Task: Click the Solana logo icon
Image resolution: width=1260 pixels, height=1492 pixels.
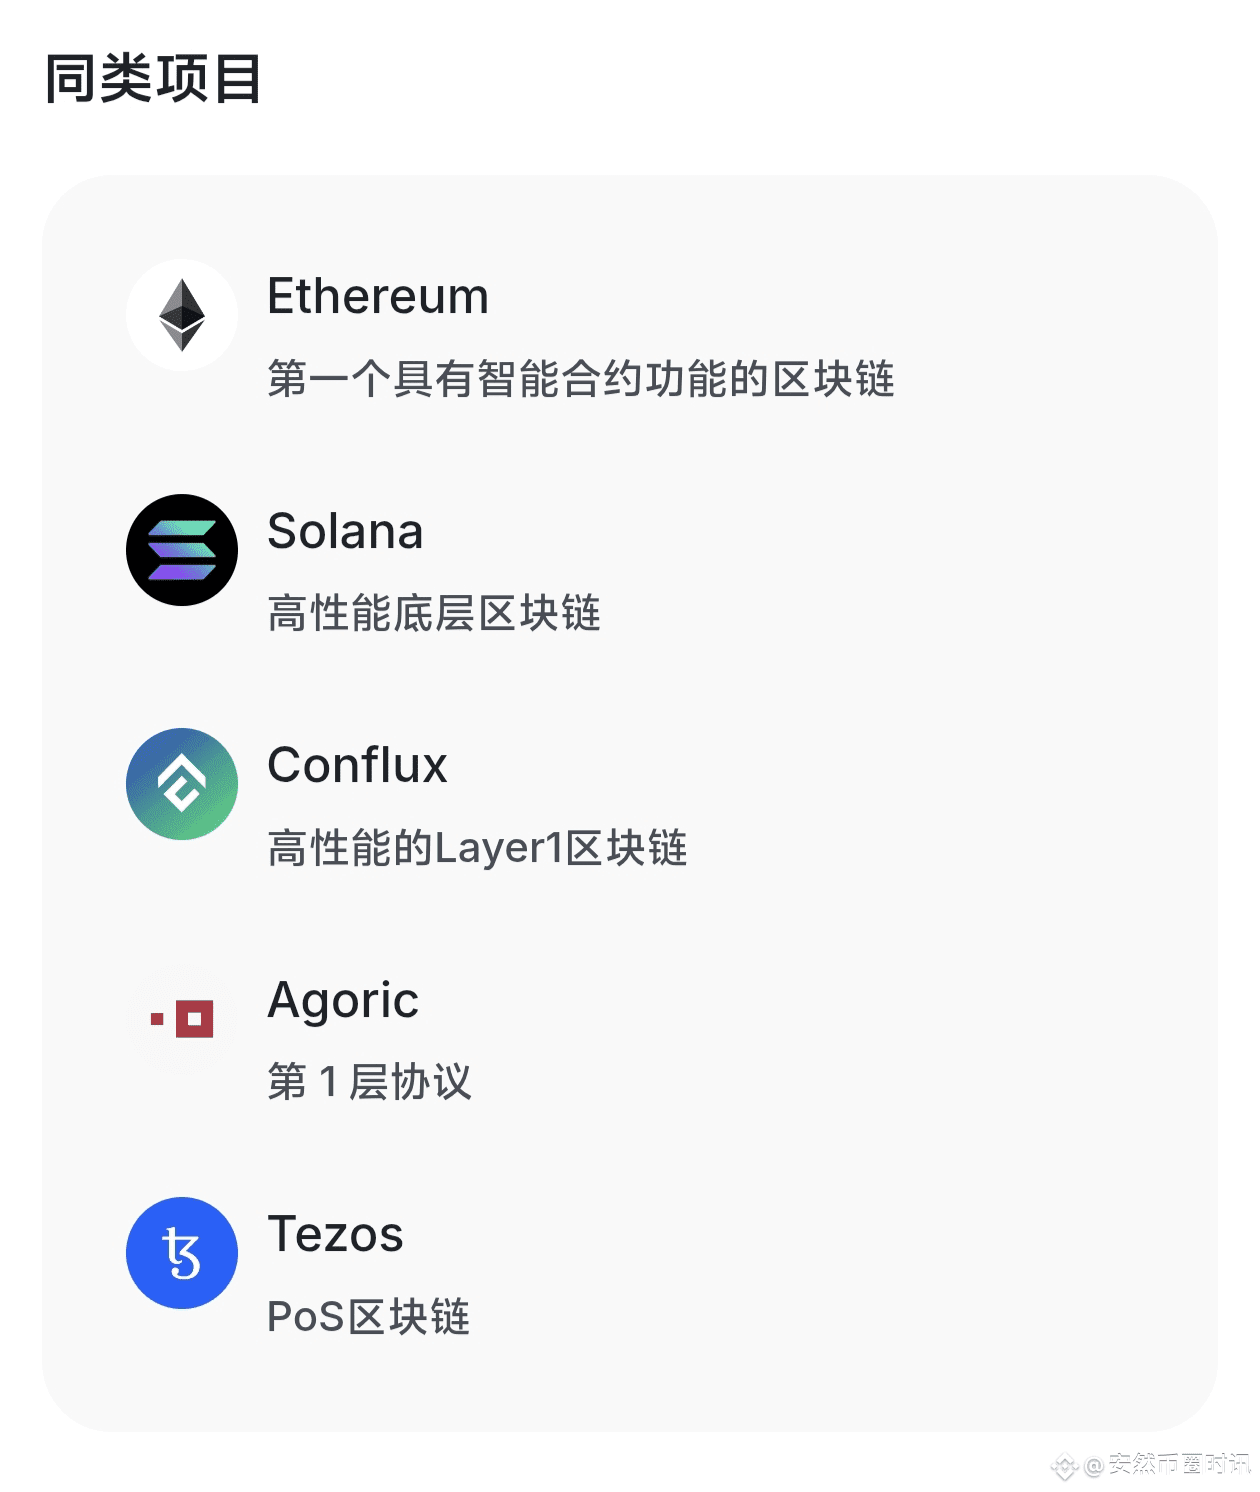Action: (182, 550)
